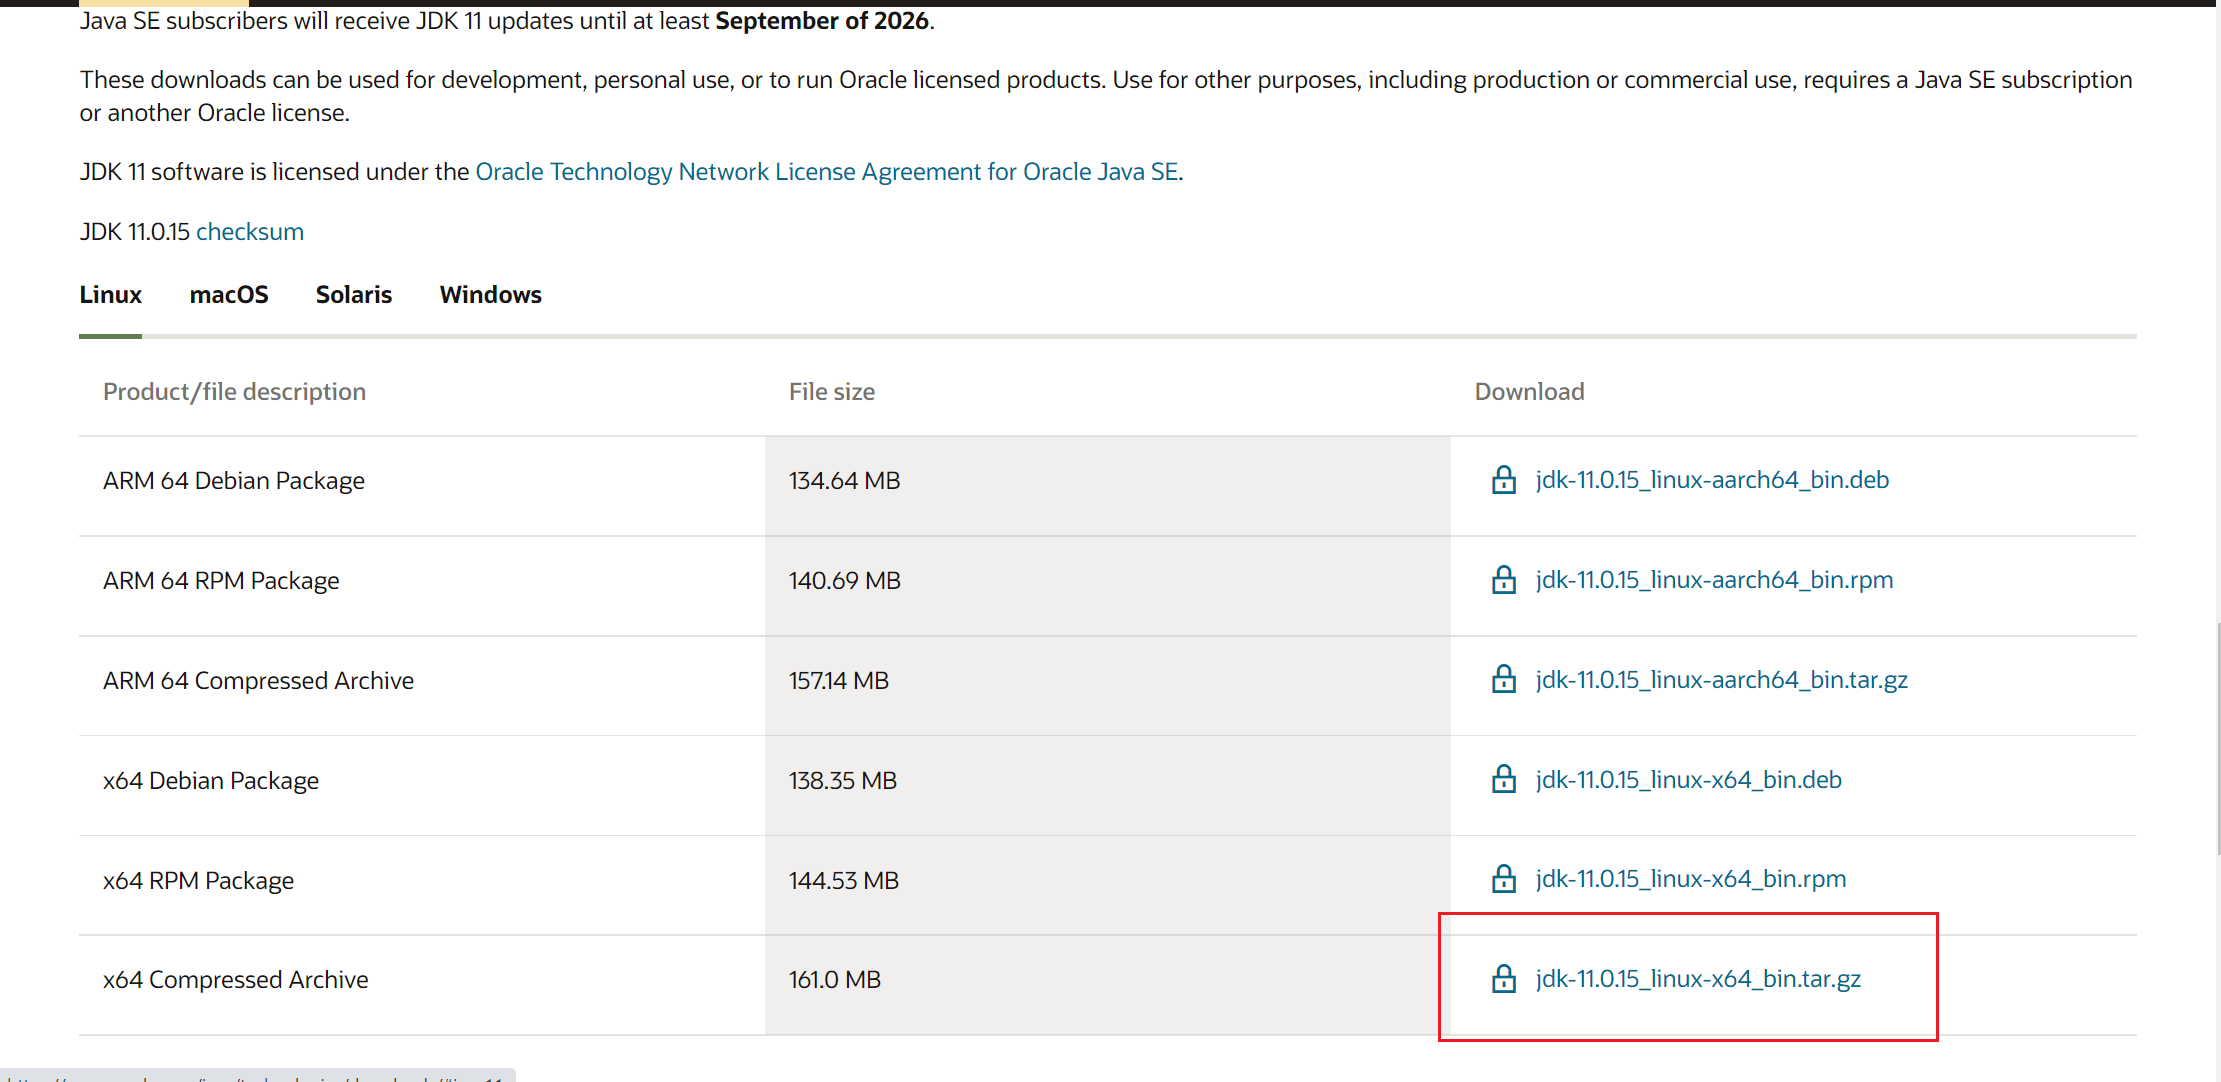Viewport: 2221px width, 1082px height.
Task: Download jdk-11.0.15_linux-x64_bin.deb
Action: 1689,780
